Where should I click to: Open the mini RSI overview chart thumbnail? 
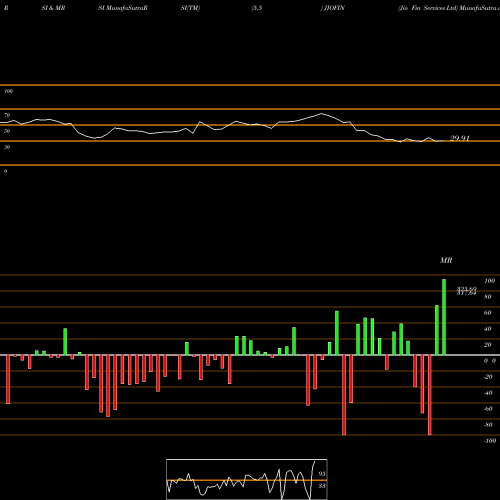(247, 479)
